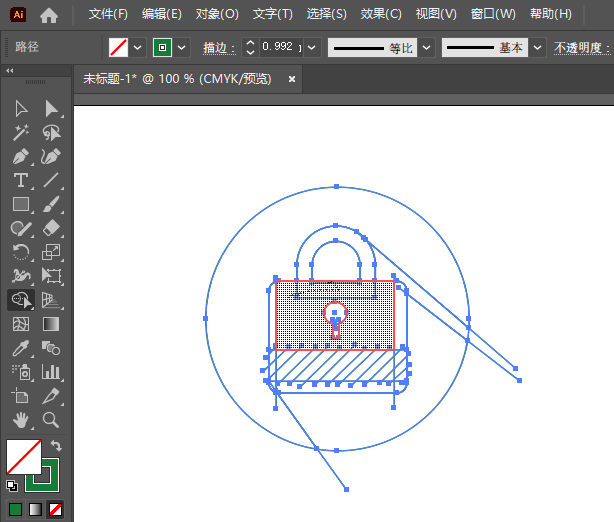Image resolution: width=614 pixels, height=522 pixels.
Task: Select the Scale tool
Action: pyautogui.click(x=51, y=252)
